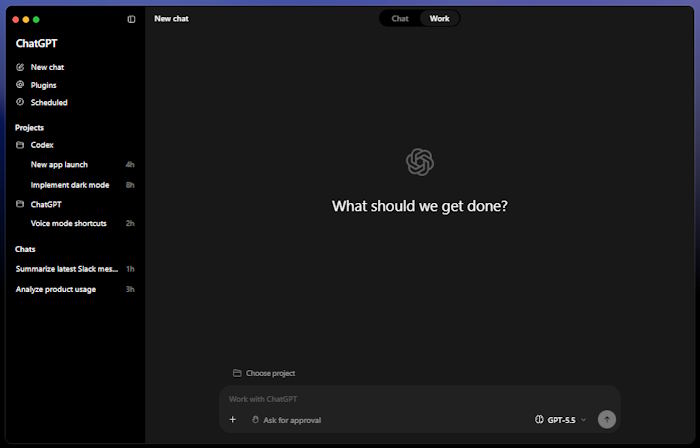Click the hand icon beside Ask for approval
The image size is (700, 448).
coord(255,420)
